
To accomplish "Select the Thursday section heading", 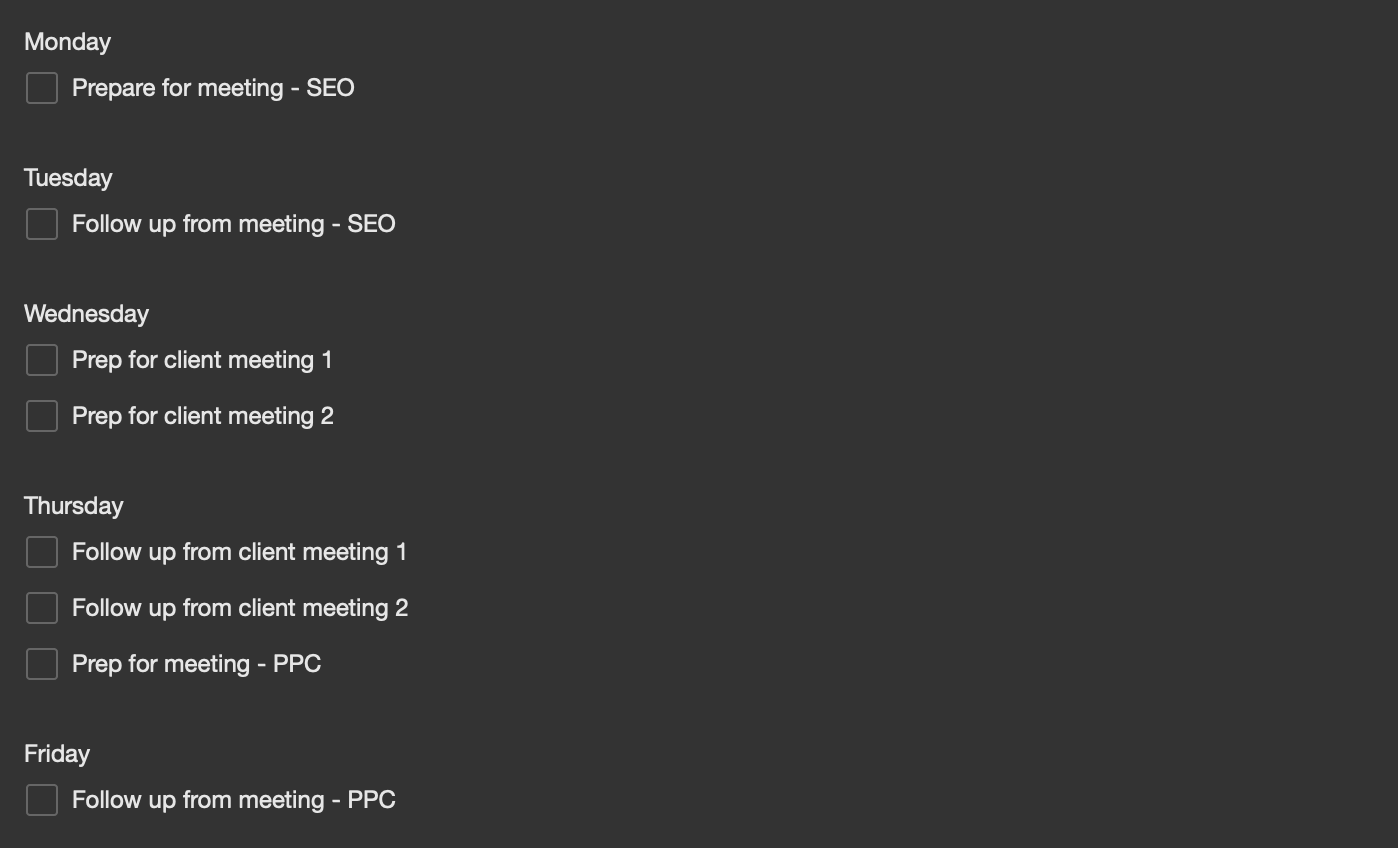I will pyautogui.click(x=74, y=506).
